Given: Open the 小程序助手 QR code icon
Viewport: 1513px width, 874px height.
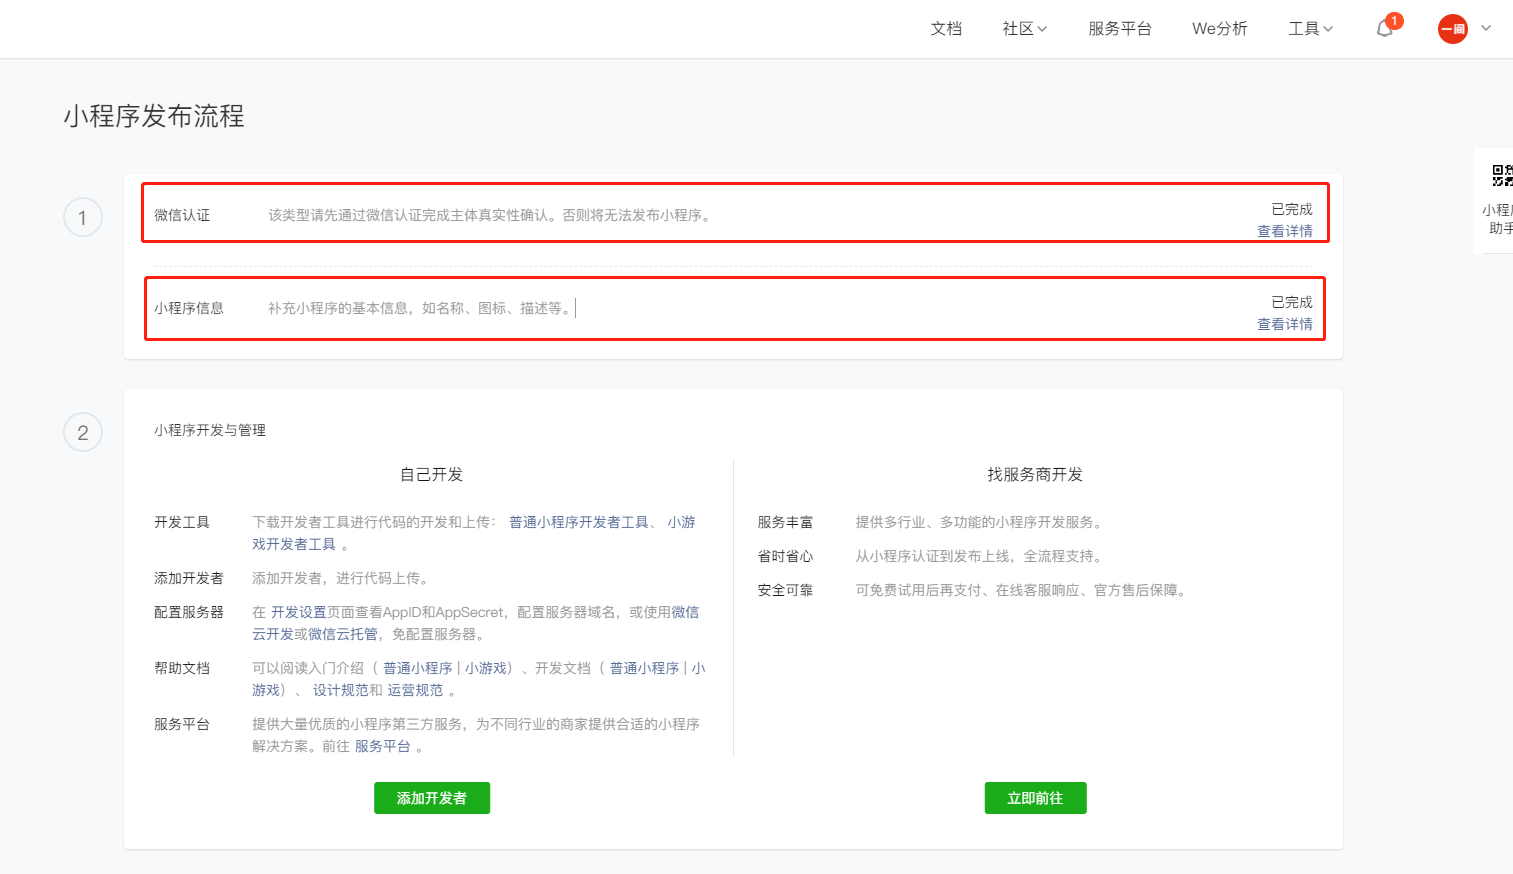Looking at the screenshot, I should (x=1502, y=176).
